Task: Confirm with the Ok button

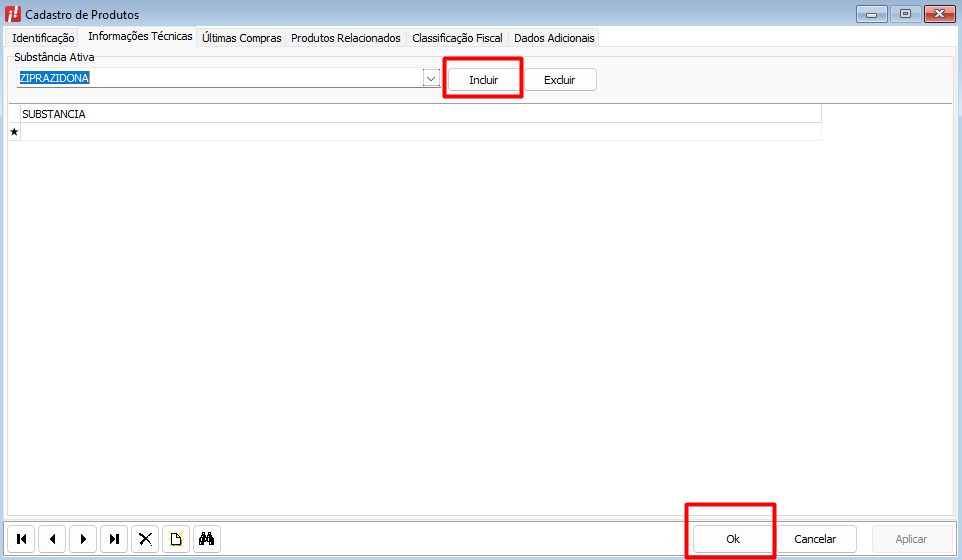Action: point(733,539)
